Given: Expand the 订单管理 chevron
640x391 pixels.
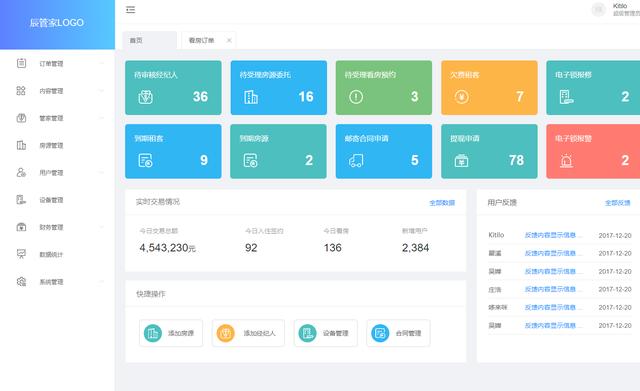Looking at the screenshot, I should pyautogui.click(x=102, y=63).
